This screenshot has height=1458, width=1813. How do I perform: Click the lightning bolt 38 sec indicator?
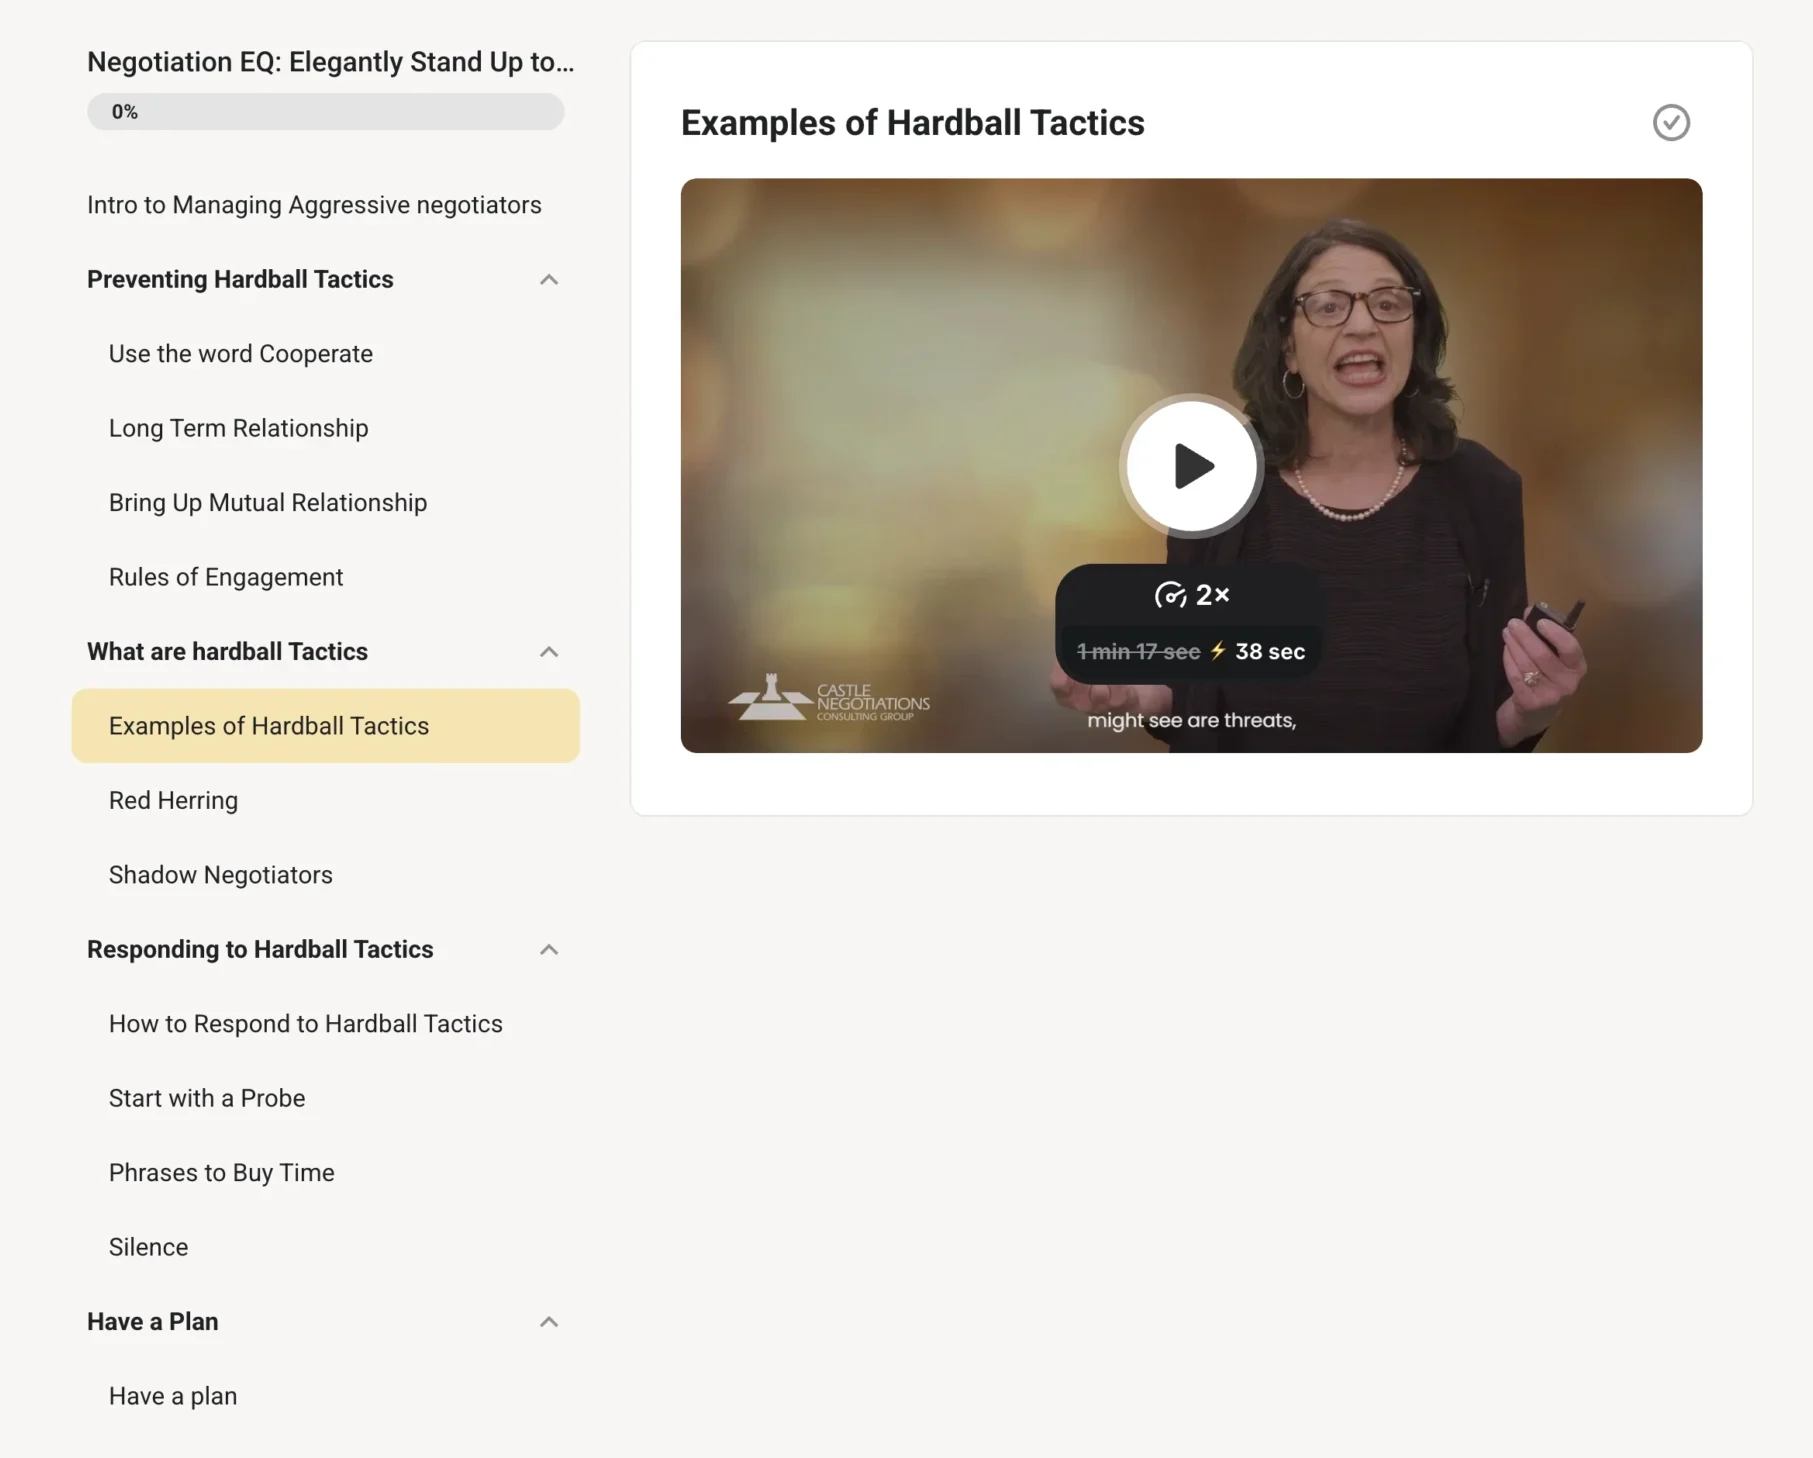point(1257,652)
